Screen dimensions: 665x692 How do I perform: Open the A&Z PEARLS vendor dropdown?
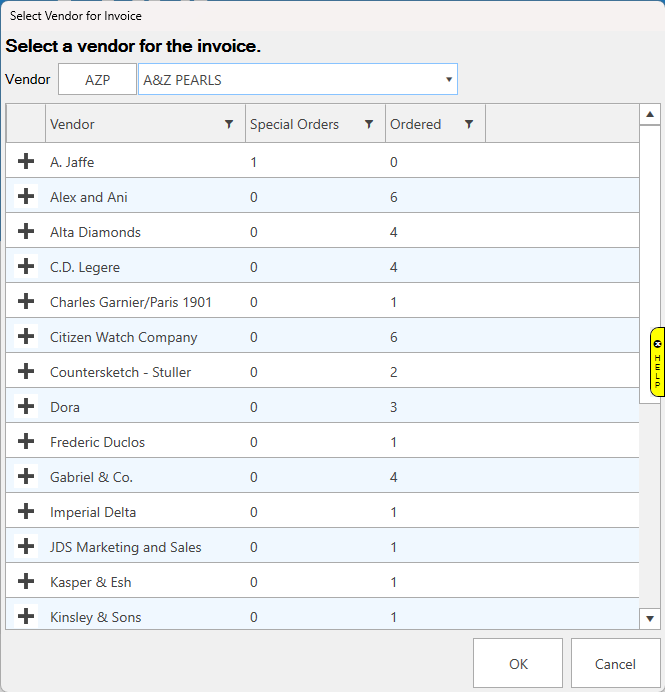point(449,79)
